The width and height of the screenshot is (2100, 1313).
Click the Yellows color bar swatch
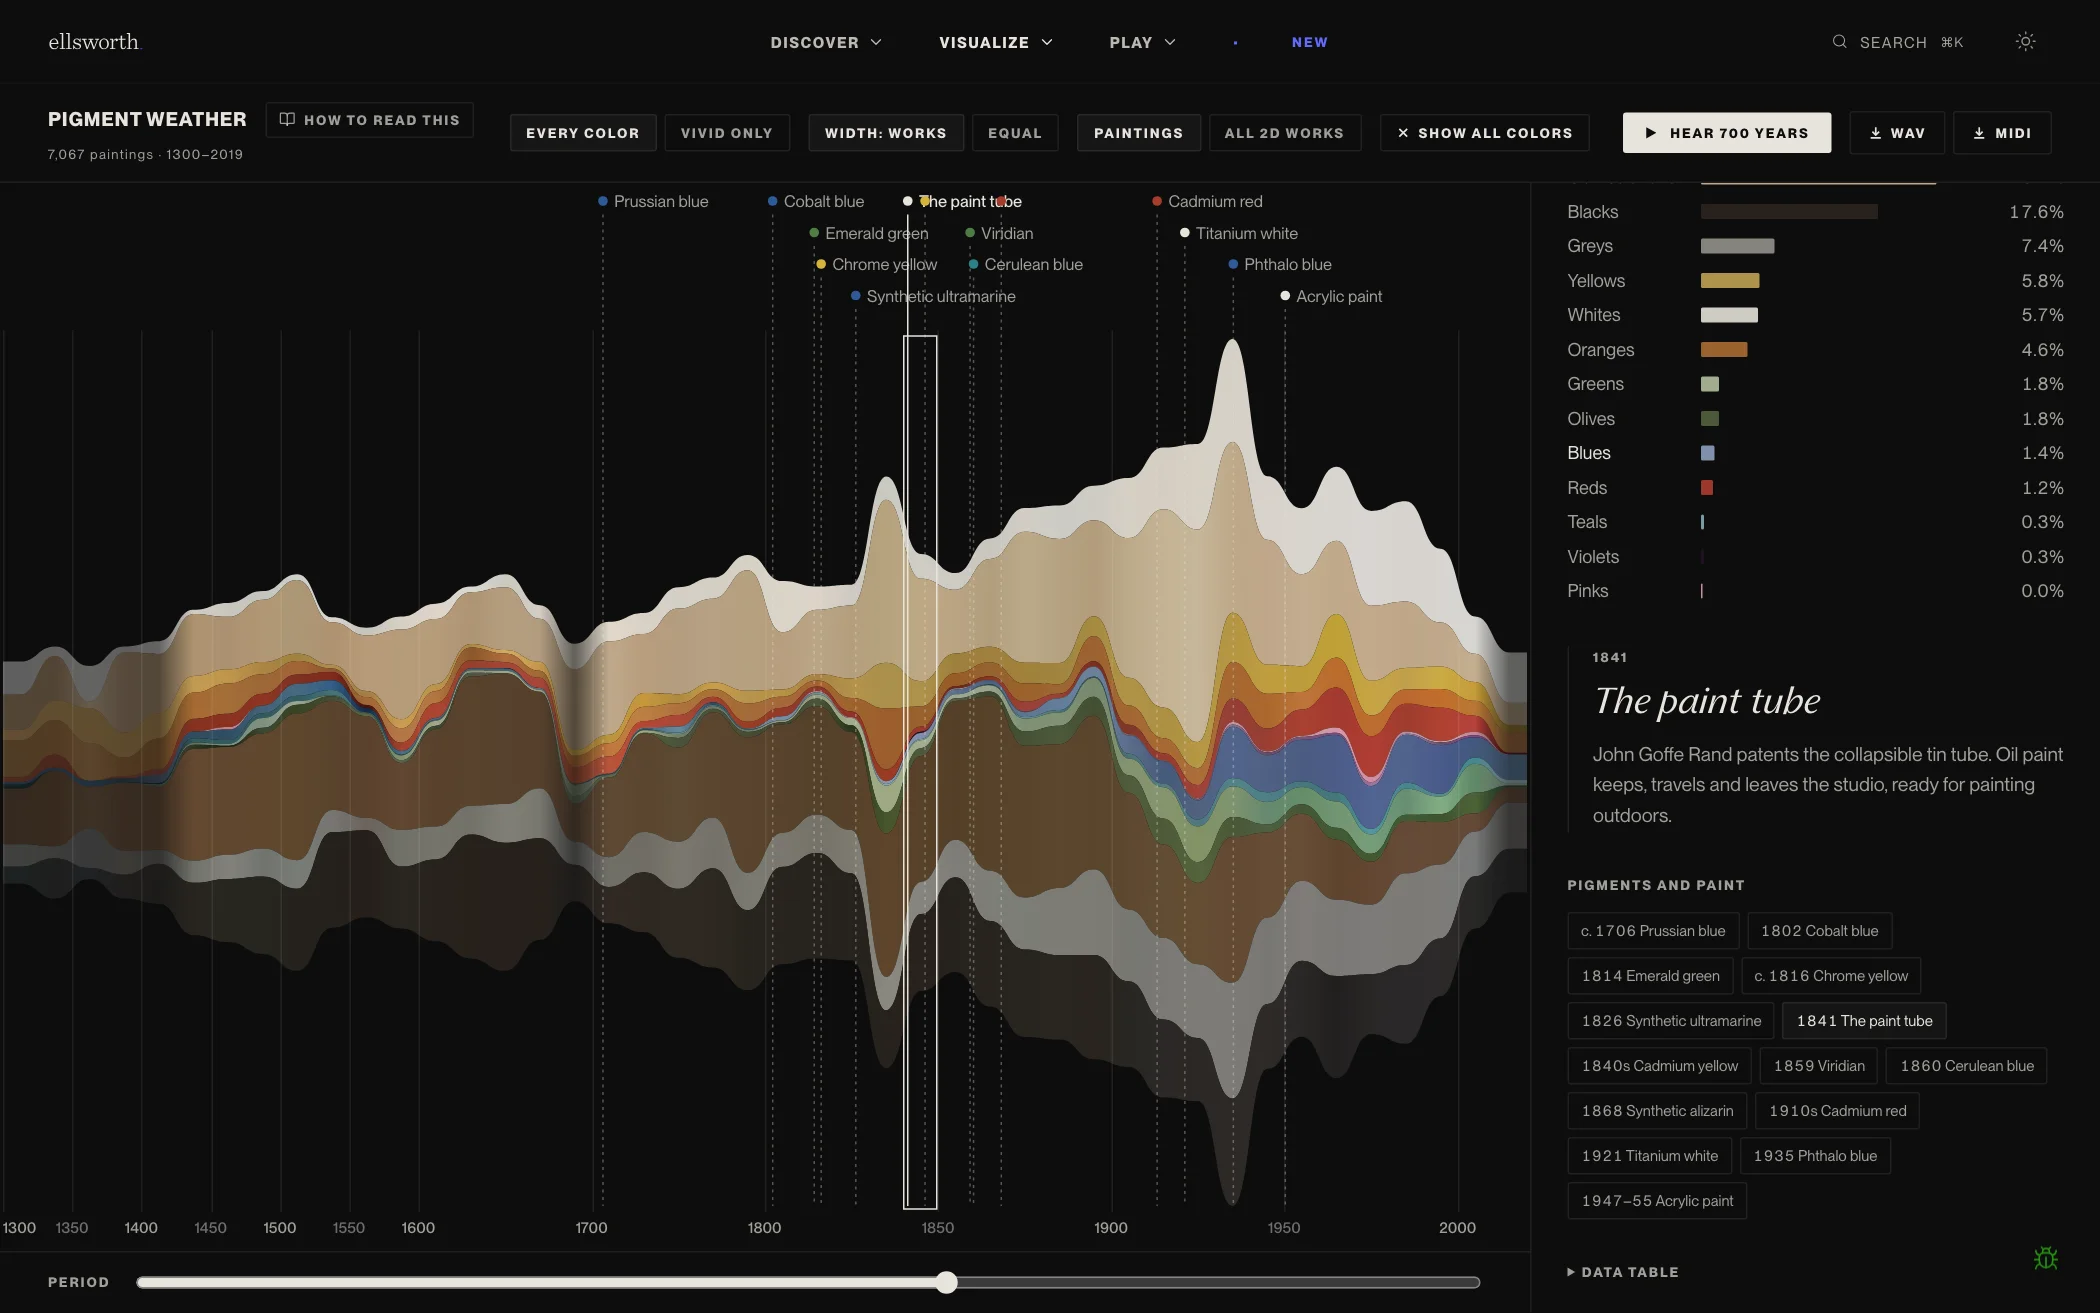pyautogui.click(x=1730, y=281)
